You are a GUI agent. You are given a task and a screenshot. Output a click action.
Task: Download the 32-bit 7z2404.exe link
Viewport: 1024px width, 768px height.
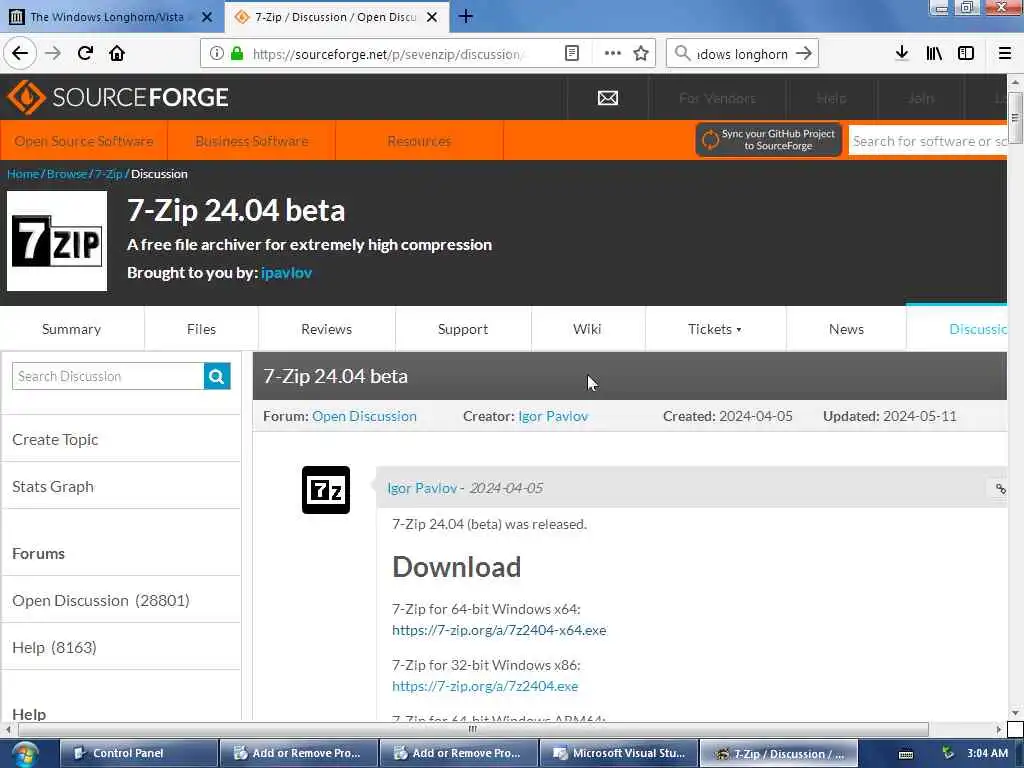pos(485,686)
